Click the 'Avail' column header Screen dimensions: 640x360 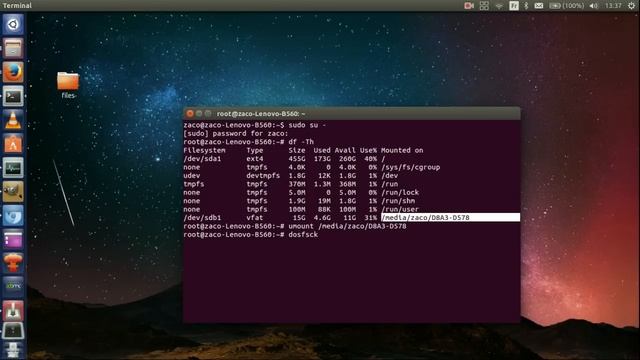point(345,150)
